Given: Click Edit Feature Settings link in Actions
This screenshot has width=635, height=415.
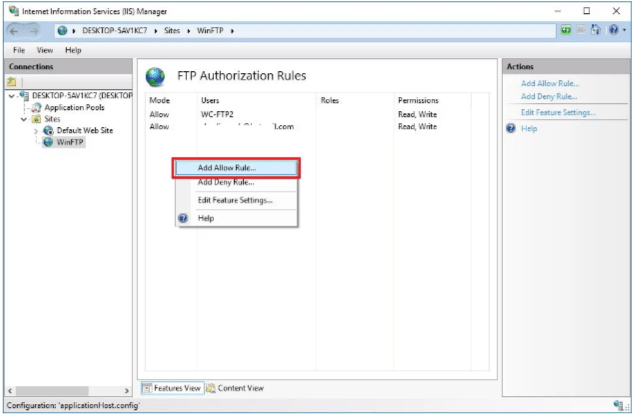Looking at the screenshot, I should [558, 113].
